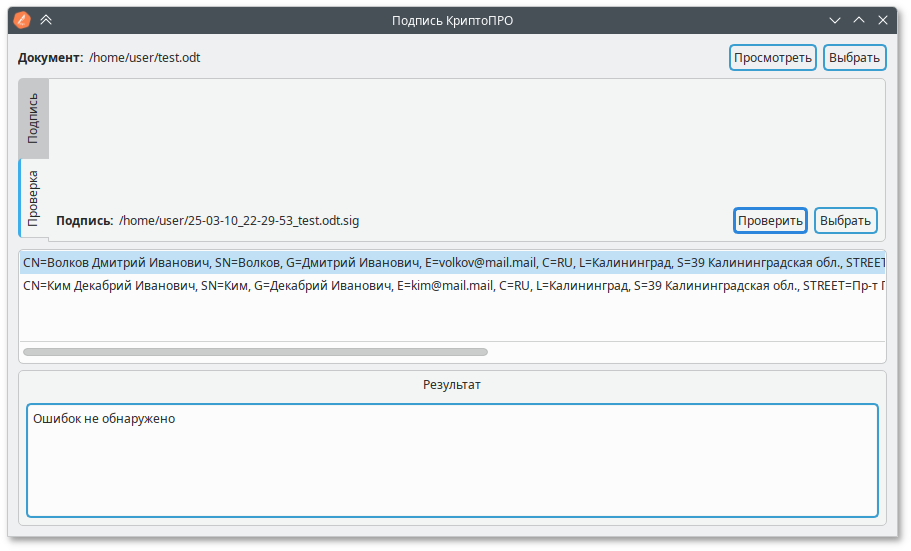Click the КриптоПРО app icon in title bar

pos(22,19)
